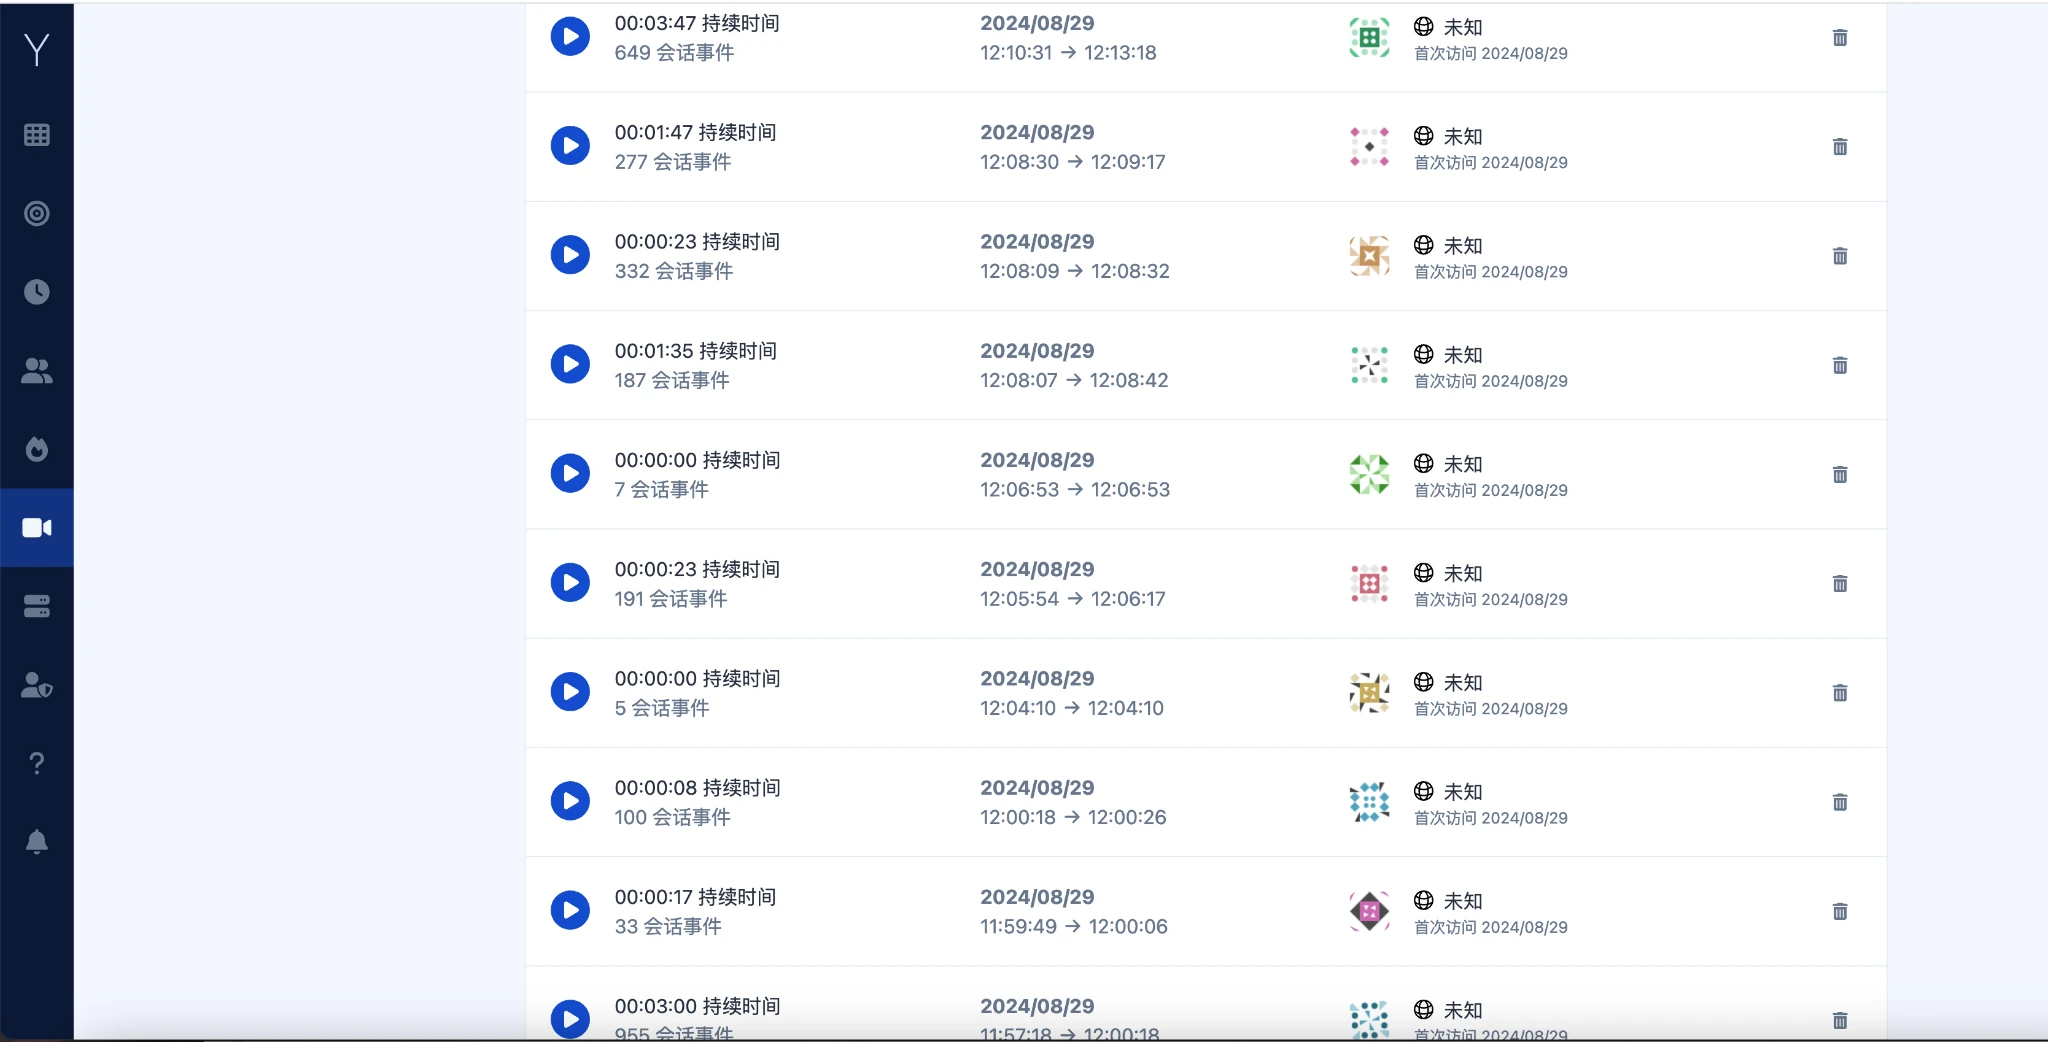Open the goals target icon
The width and height of the screenshot is (2048, 1042).
(x=37, y=213)
